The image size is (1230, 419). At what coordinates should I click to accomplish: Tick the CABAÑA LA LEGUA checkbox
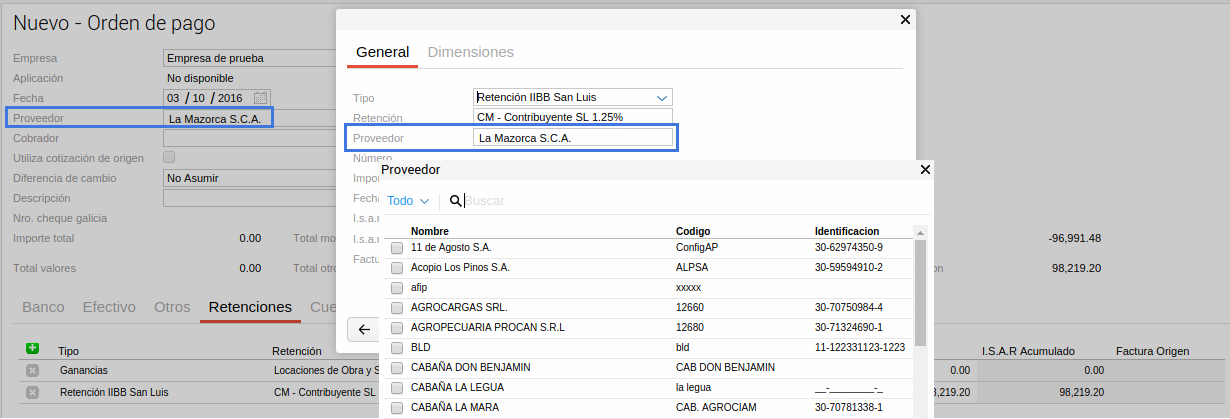[x=397, y=388]
